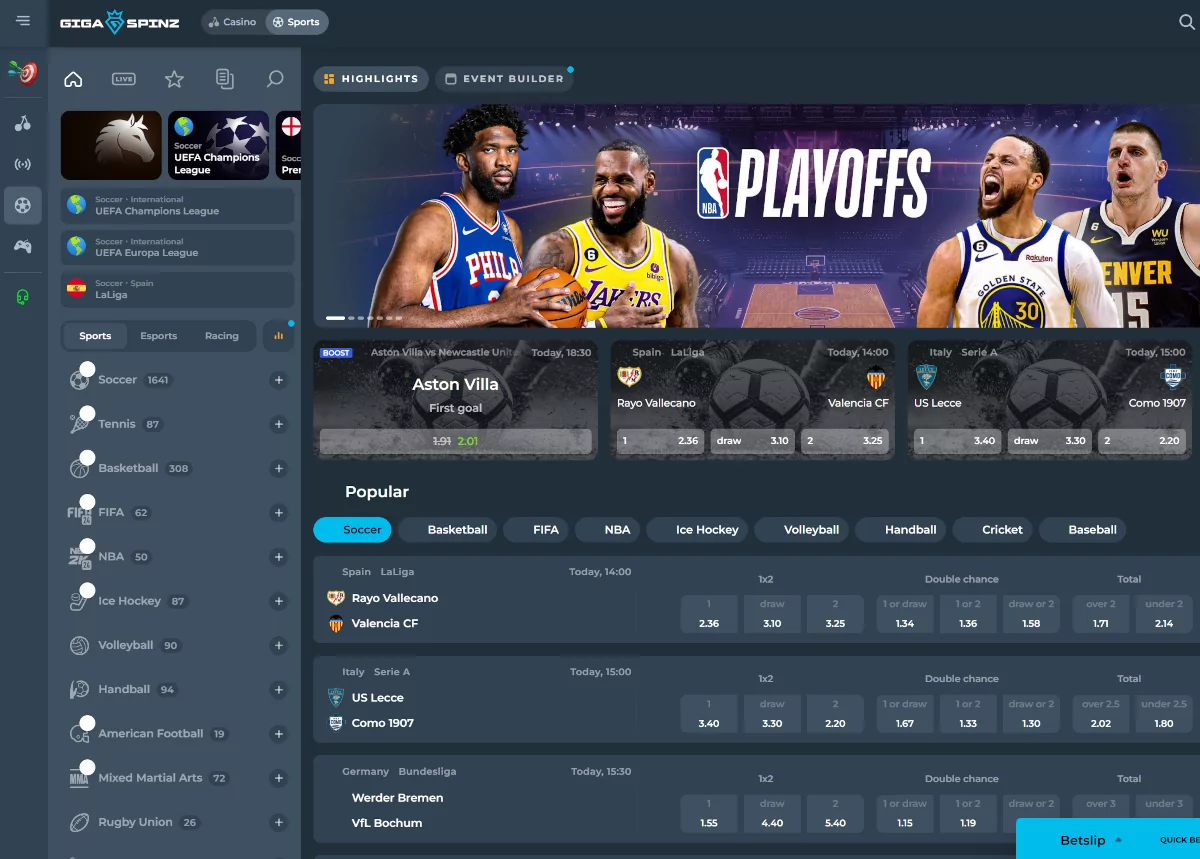Viewport: 1200px width, 859px height.
Task: Open the green headset support icon
Action: tap(23, 297)
